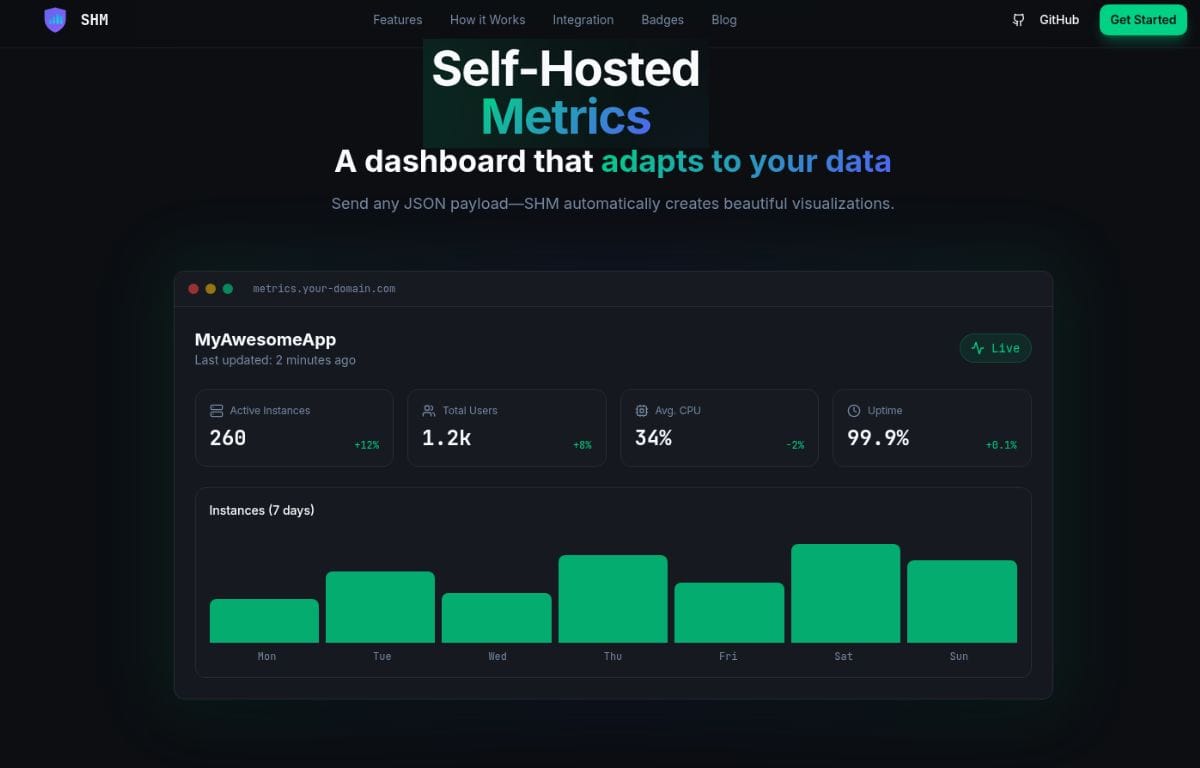
Task: Click the Total Users people icon
Action: click(429, 411)
